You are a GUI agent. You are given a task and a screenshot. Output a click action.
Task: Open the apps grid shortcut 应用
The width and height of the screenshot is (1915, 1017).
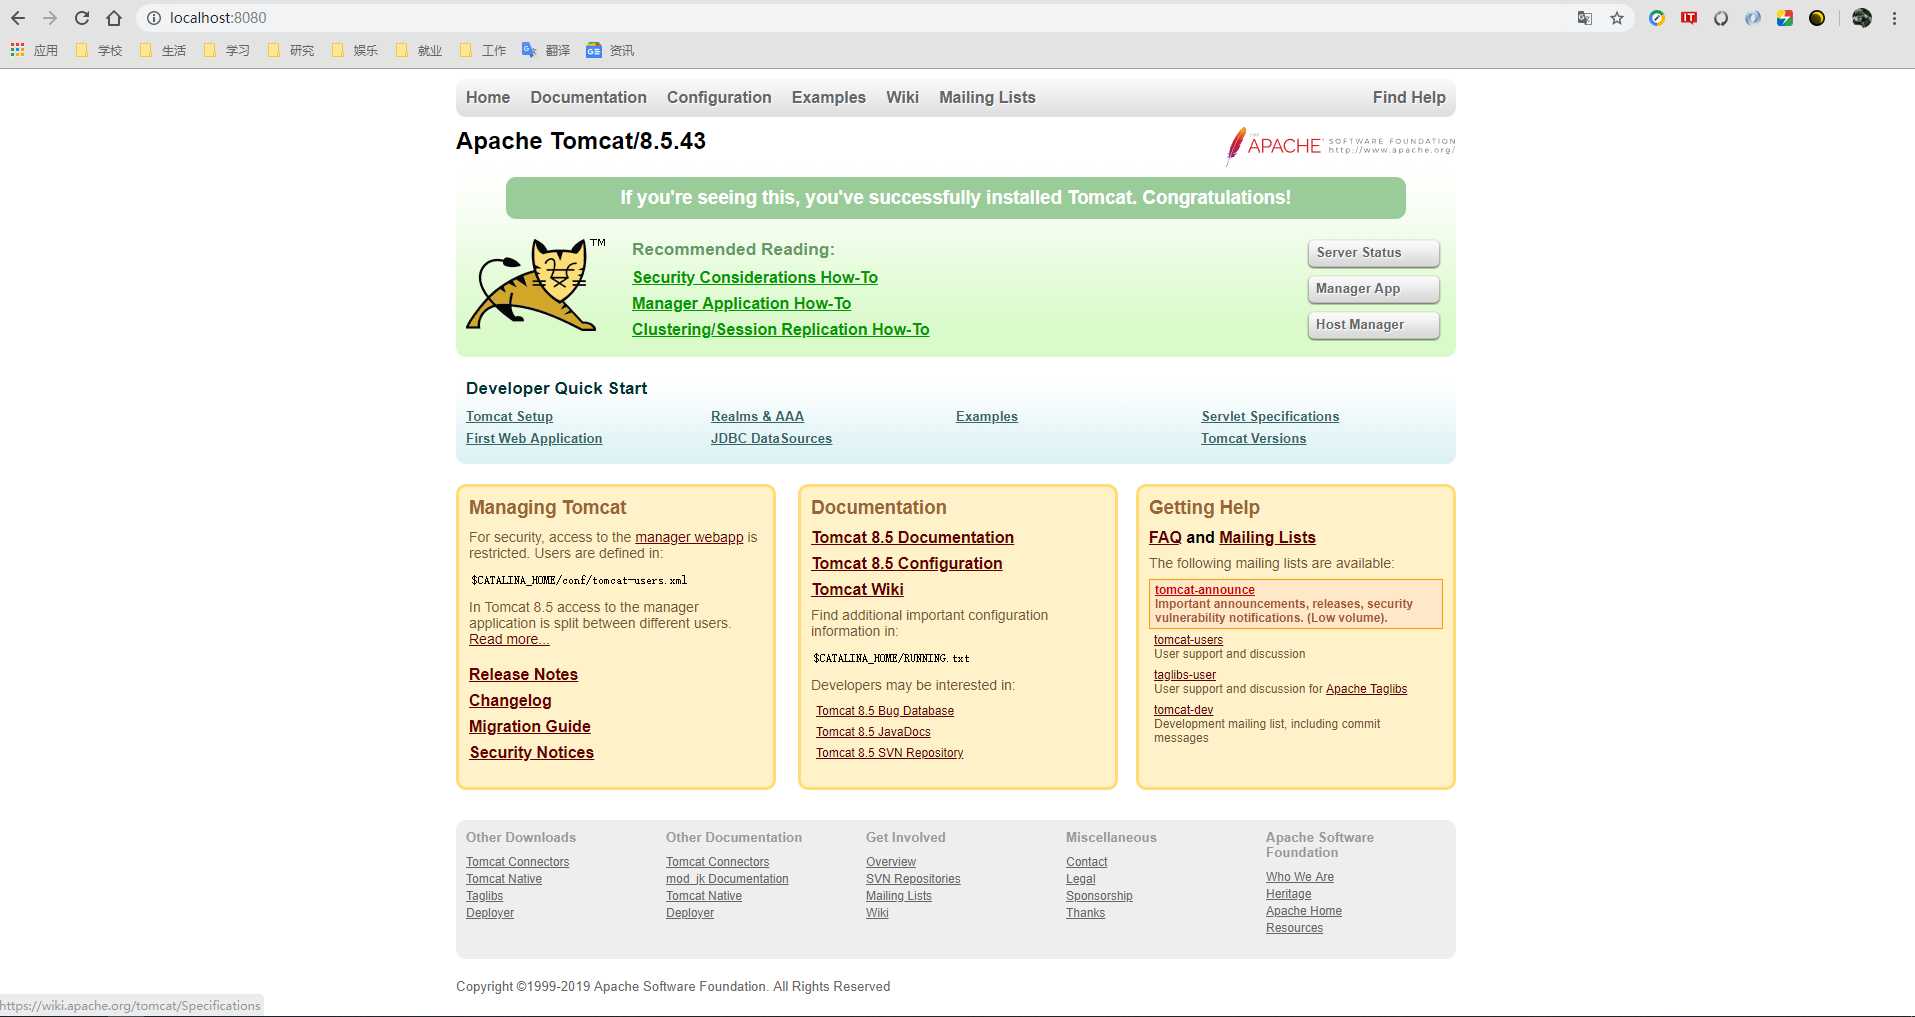pos(34,50)
